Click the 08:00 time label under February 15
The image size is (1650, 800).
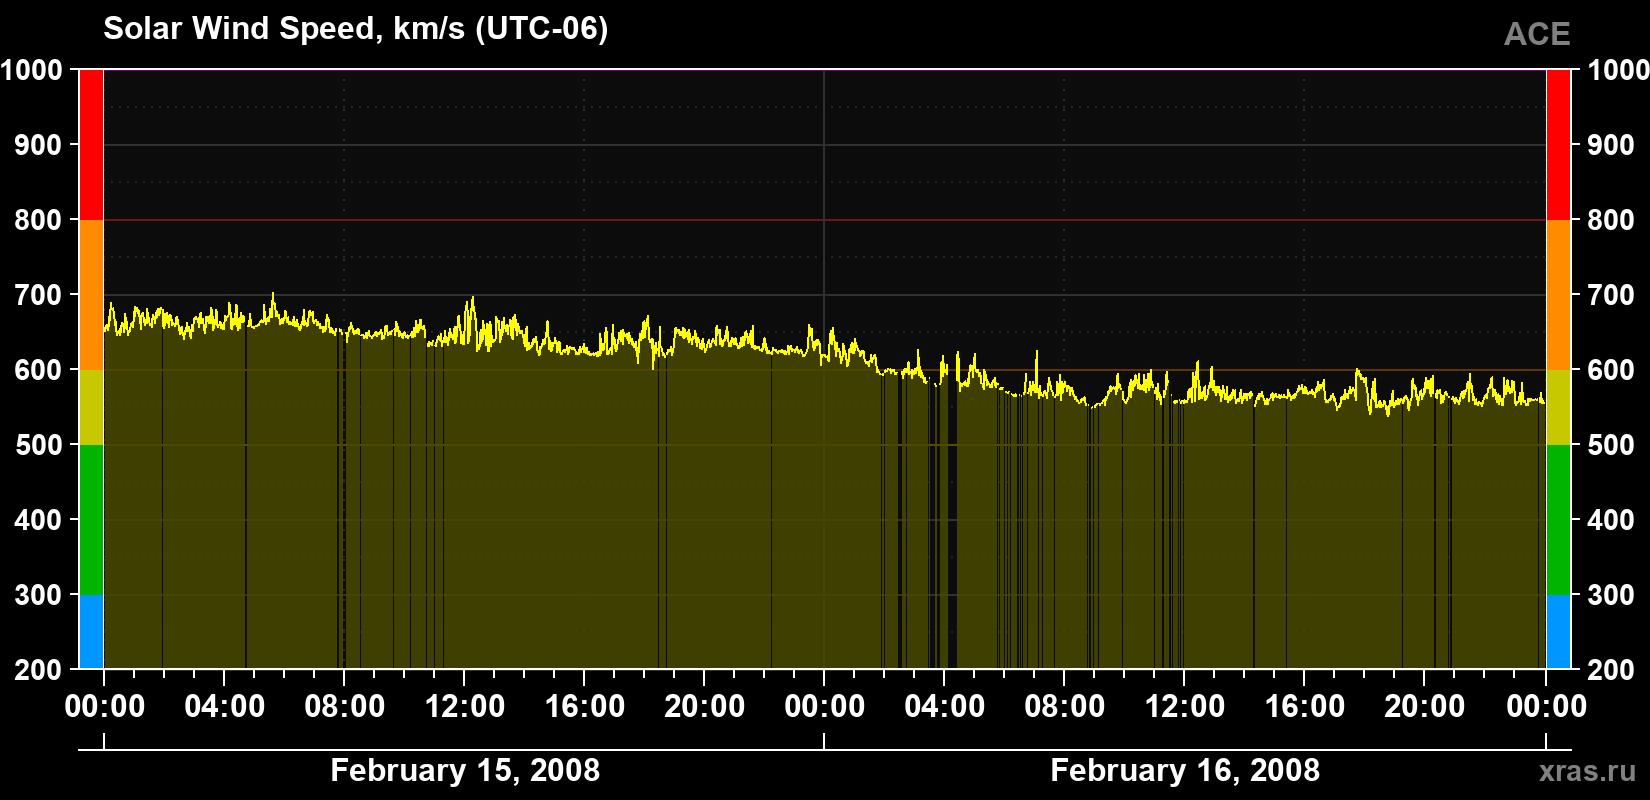344,706
